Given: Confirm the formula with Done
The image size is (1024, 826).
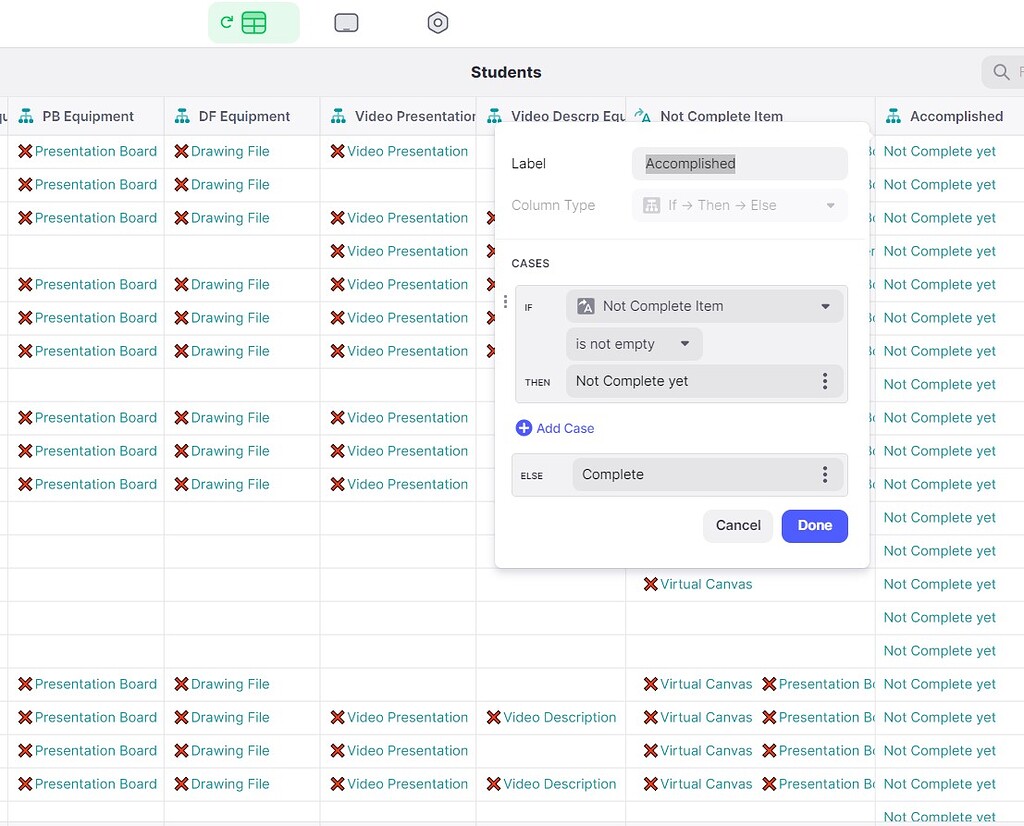Looking at the screenshot, I should (x=814, y=525).
